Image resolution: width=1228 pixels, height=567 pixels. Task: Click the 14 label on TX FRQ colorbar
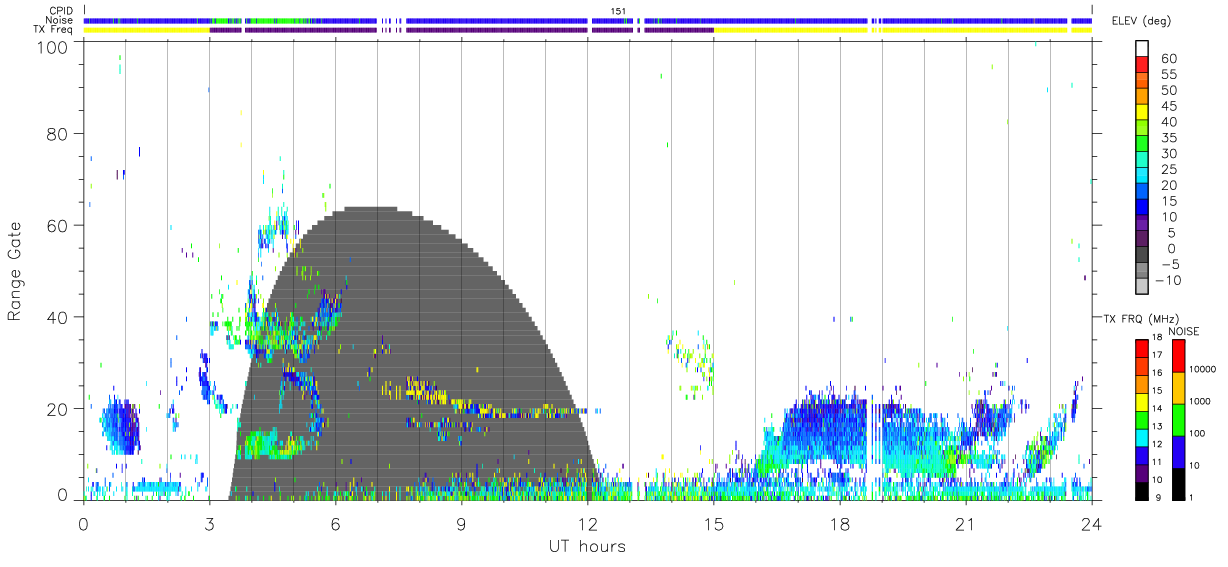coord(1156,408)
